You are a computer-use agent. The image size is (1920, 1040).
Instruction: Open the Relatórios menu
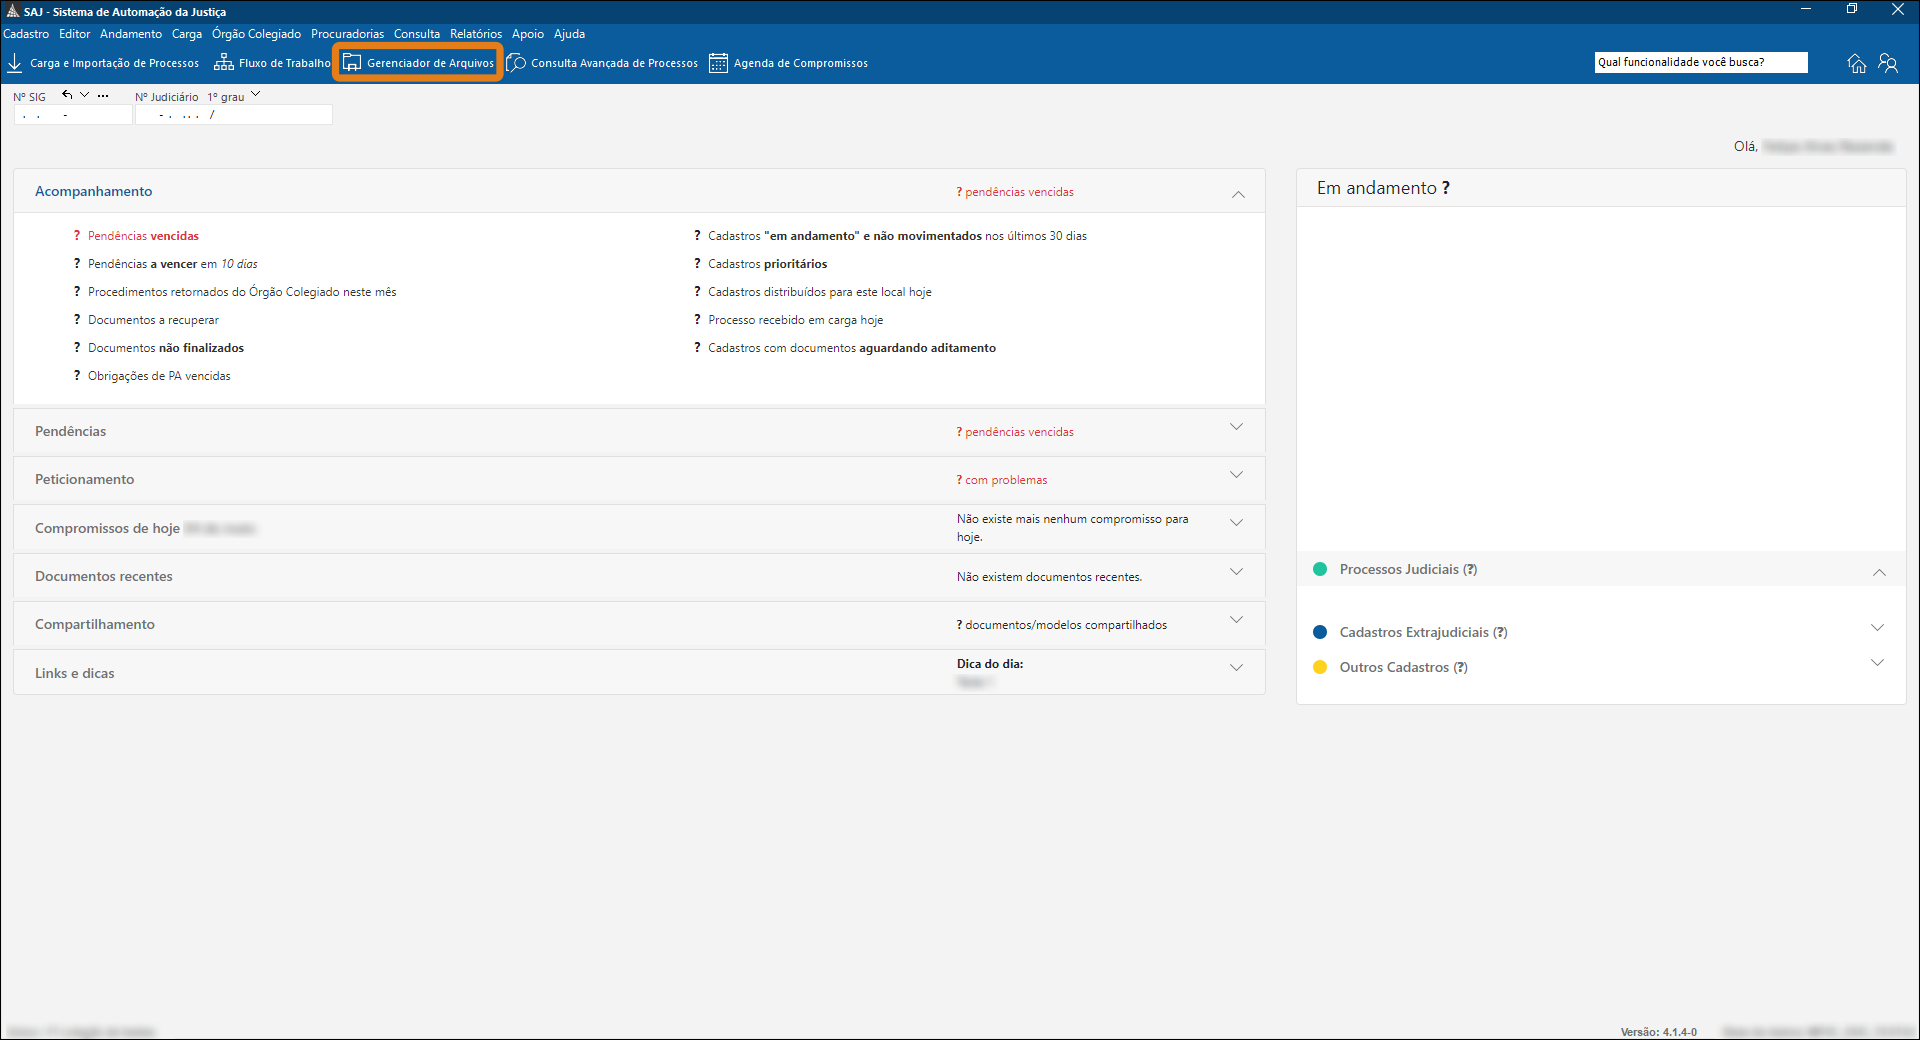476,34
